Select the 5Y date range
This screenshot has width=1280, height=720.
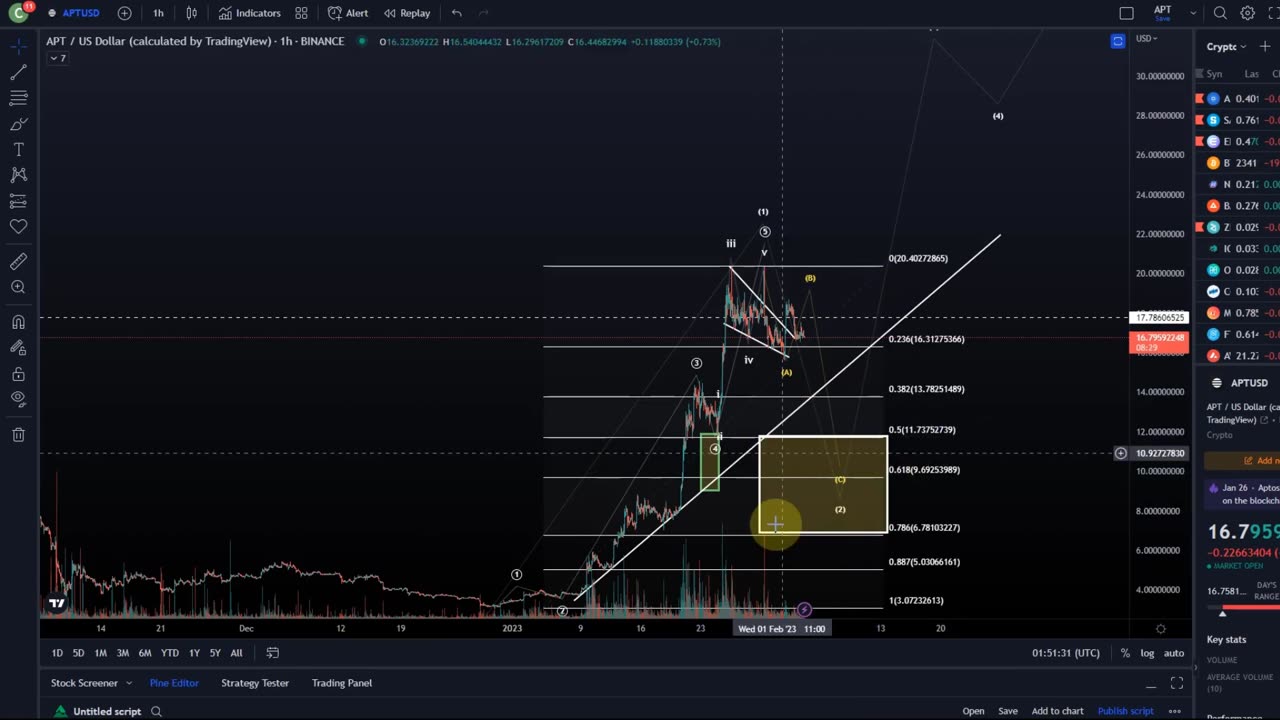[215, 653]
